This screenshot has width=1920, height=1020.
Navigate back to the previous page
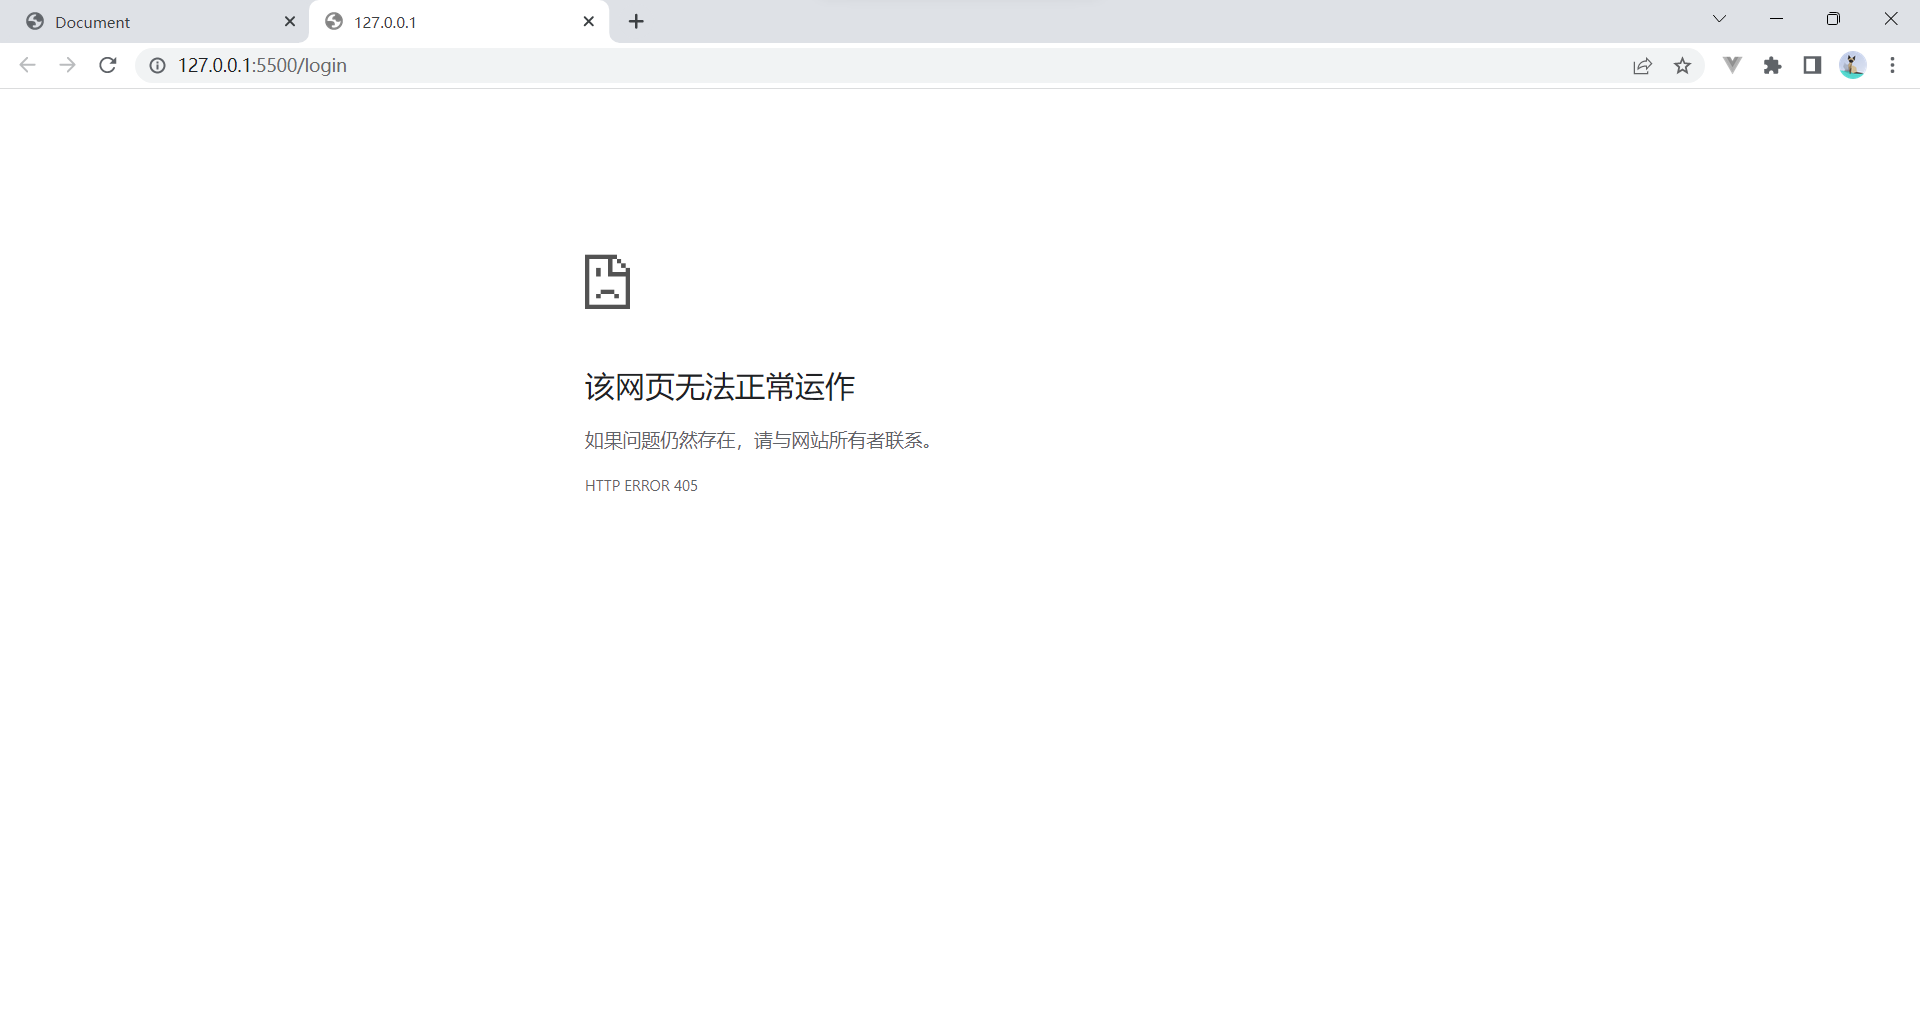tap(27, 65)
